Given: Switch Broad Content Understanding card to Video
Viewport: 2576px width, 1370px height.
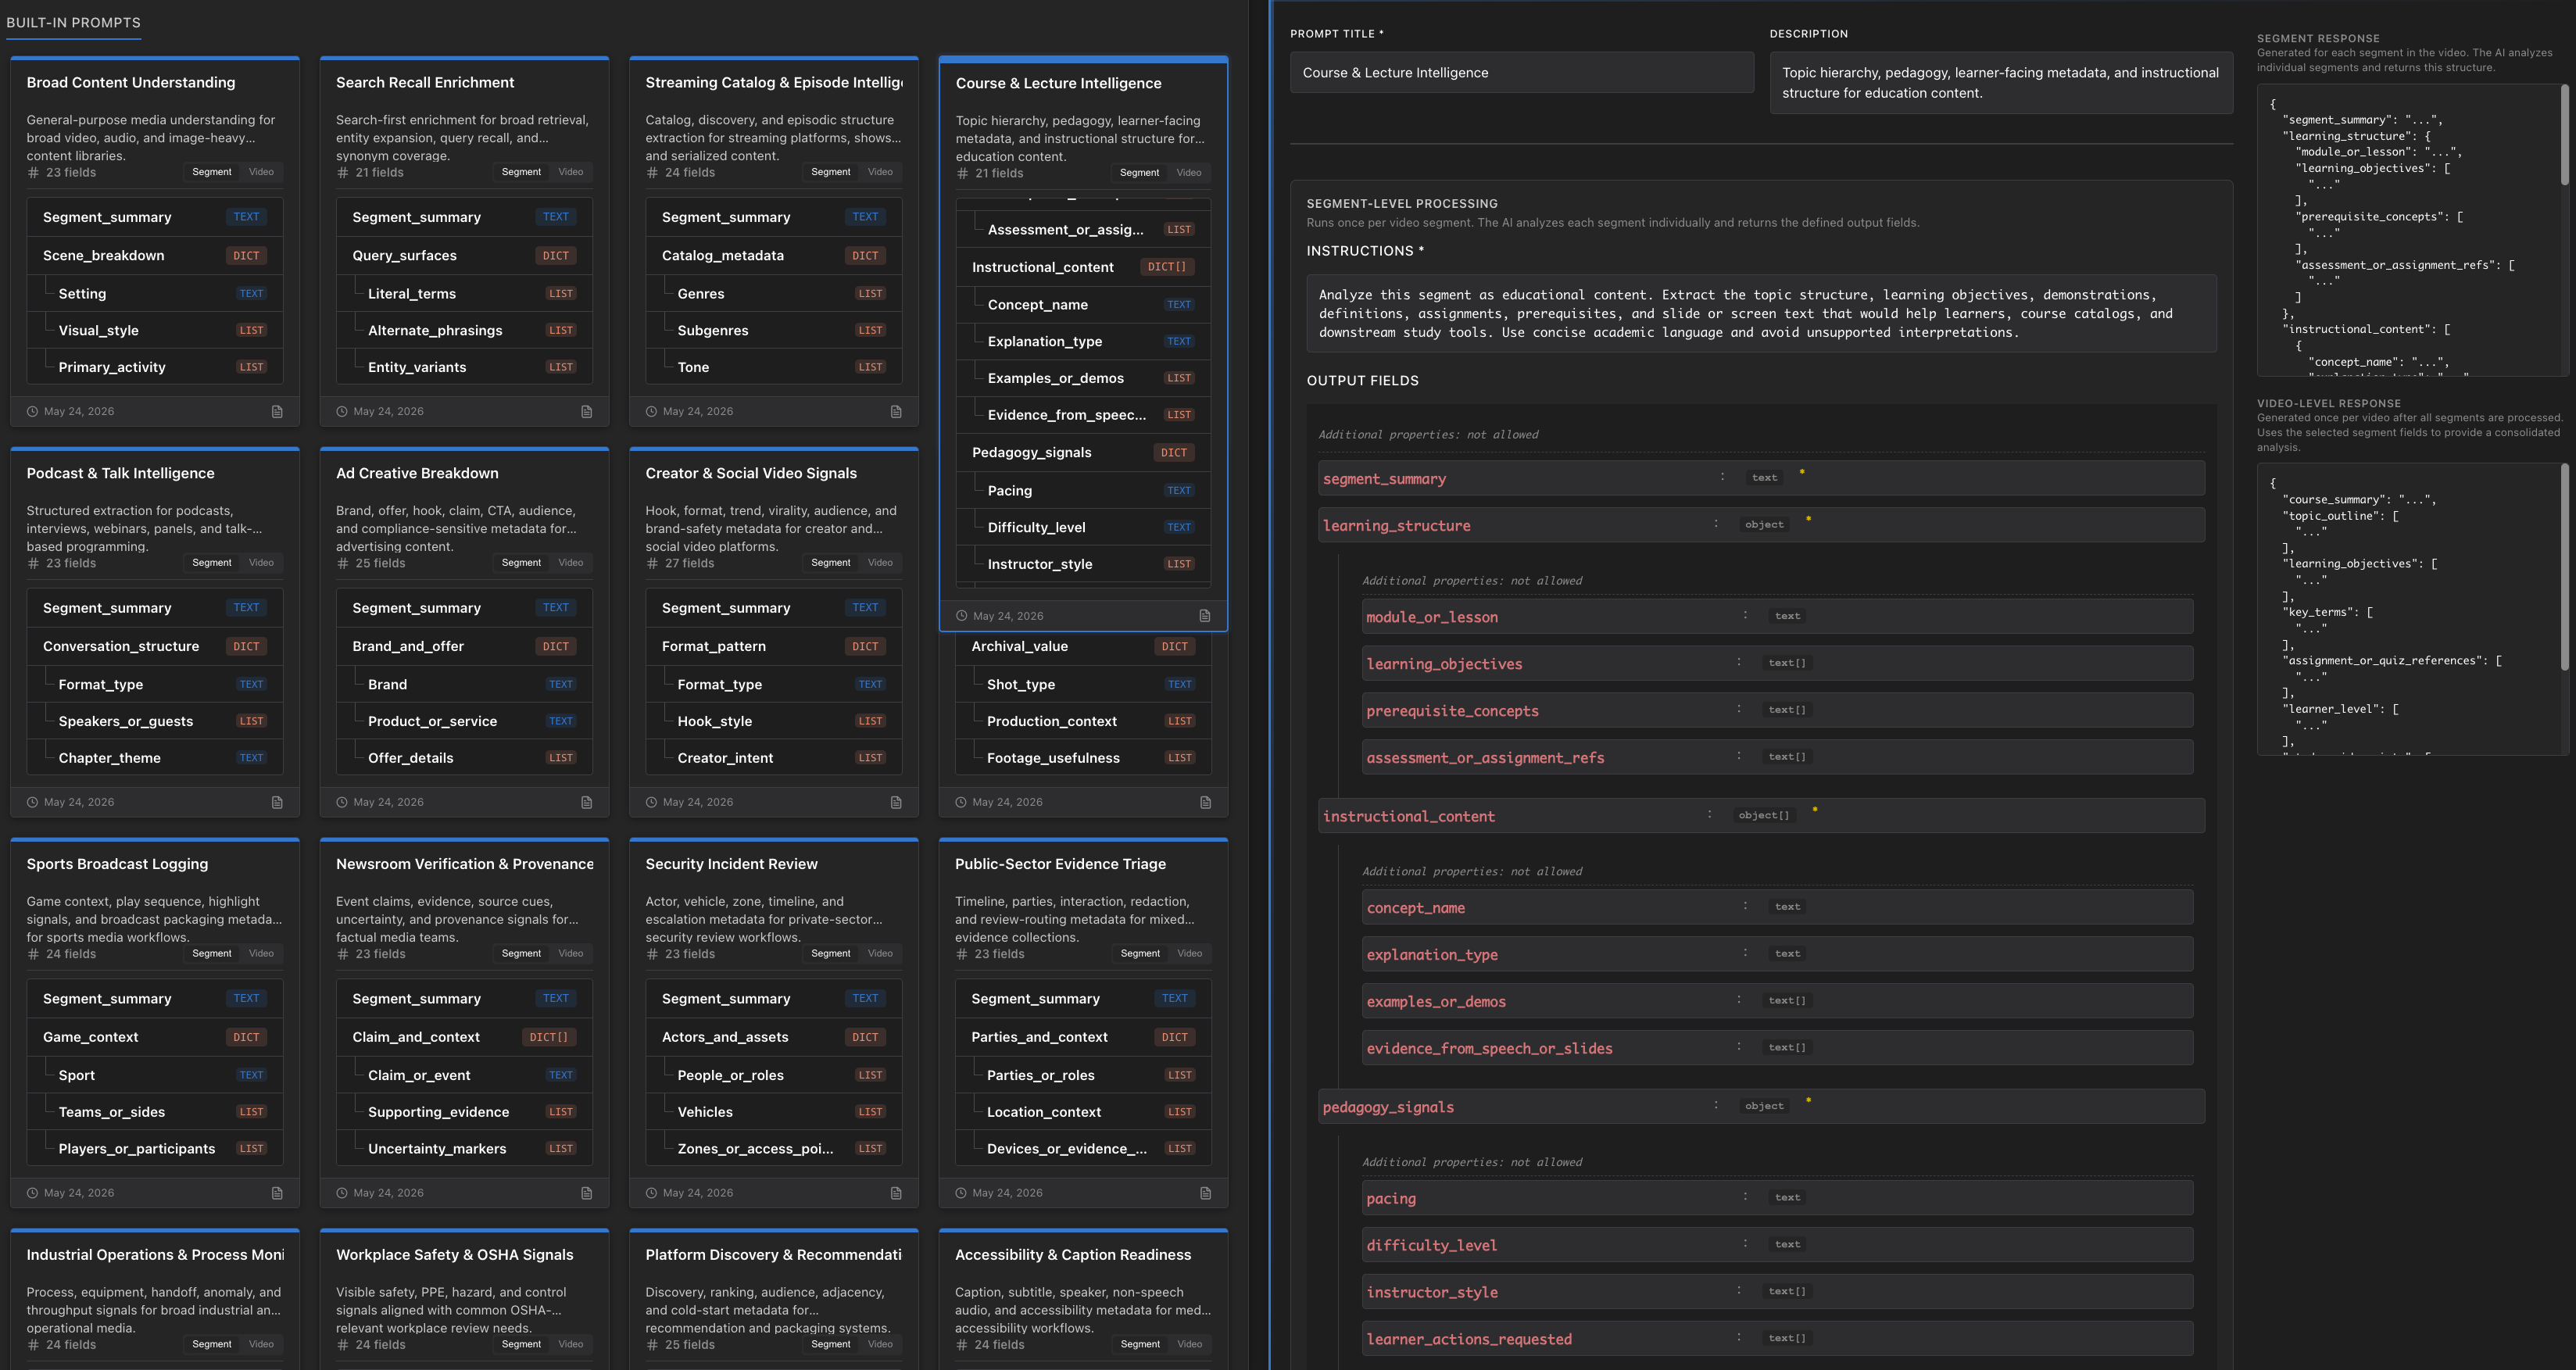Looking at the screenshot, I should [261, 172].
